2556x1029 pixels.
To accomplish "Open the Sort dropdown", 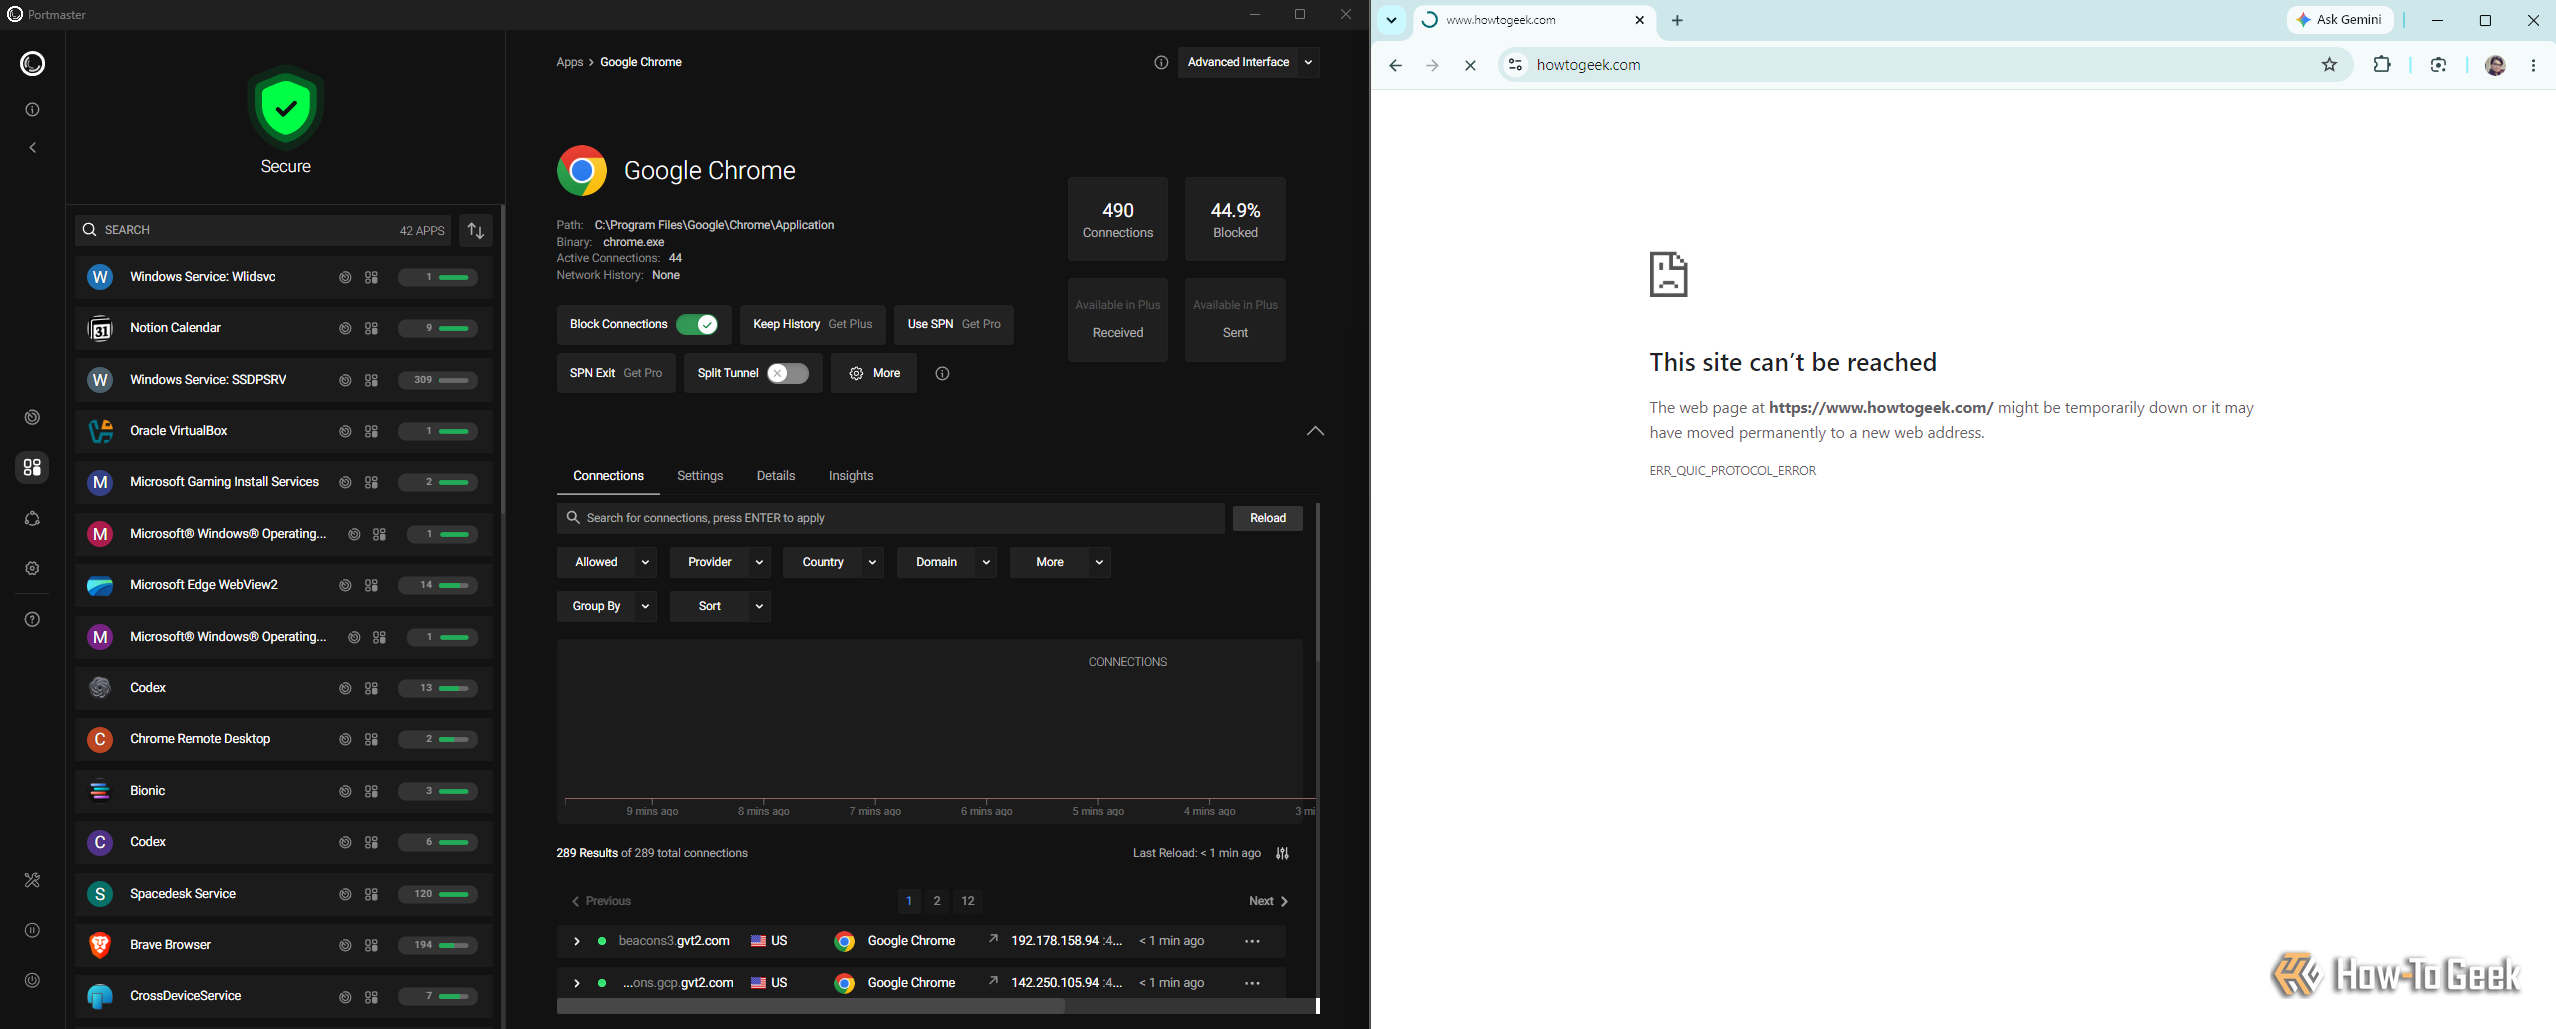I will [x=720, y=606].
